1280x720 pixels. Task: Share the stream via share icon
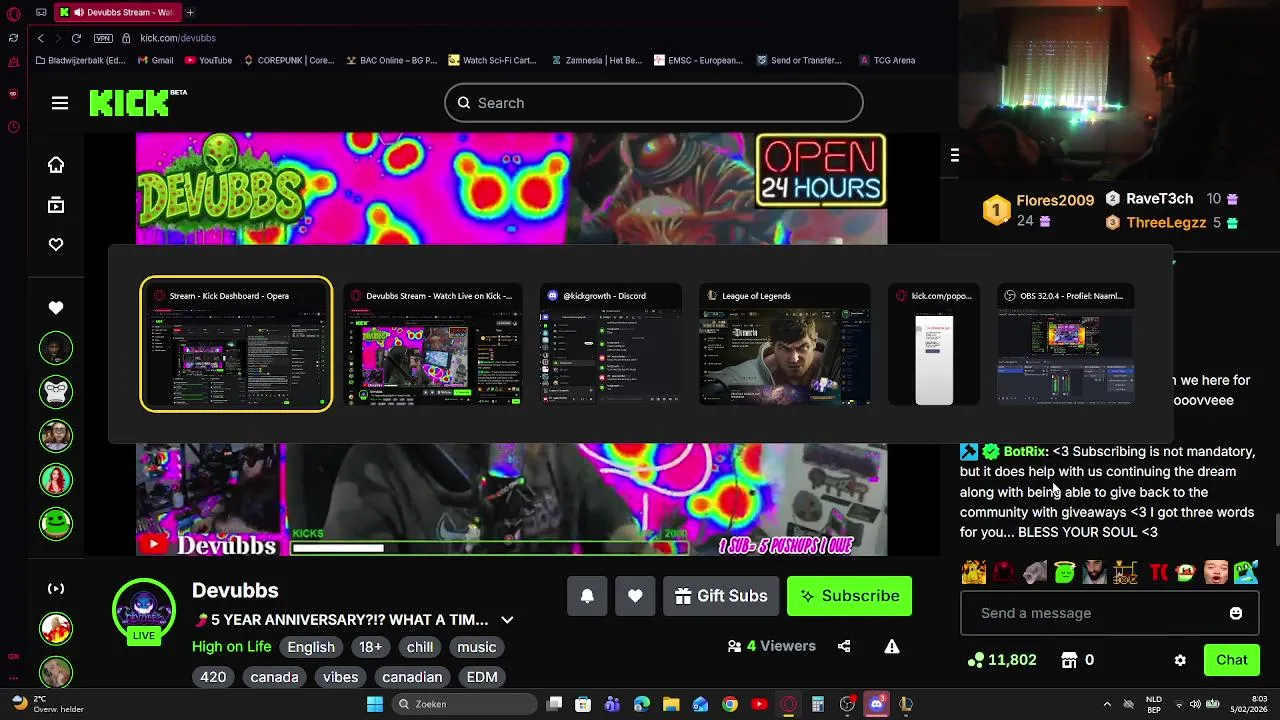(x=844, y=646)
